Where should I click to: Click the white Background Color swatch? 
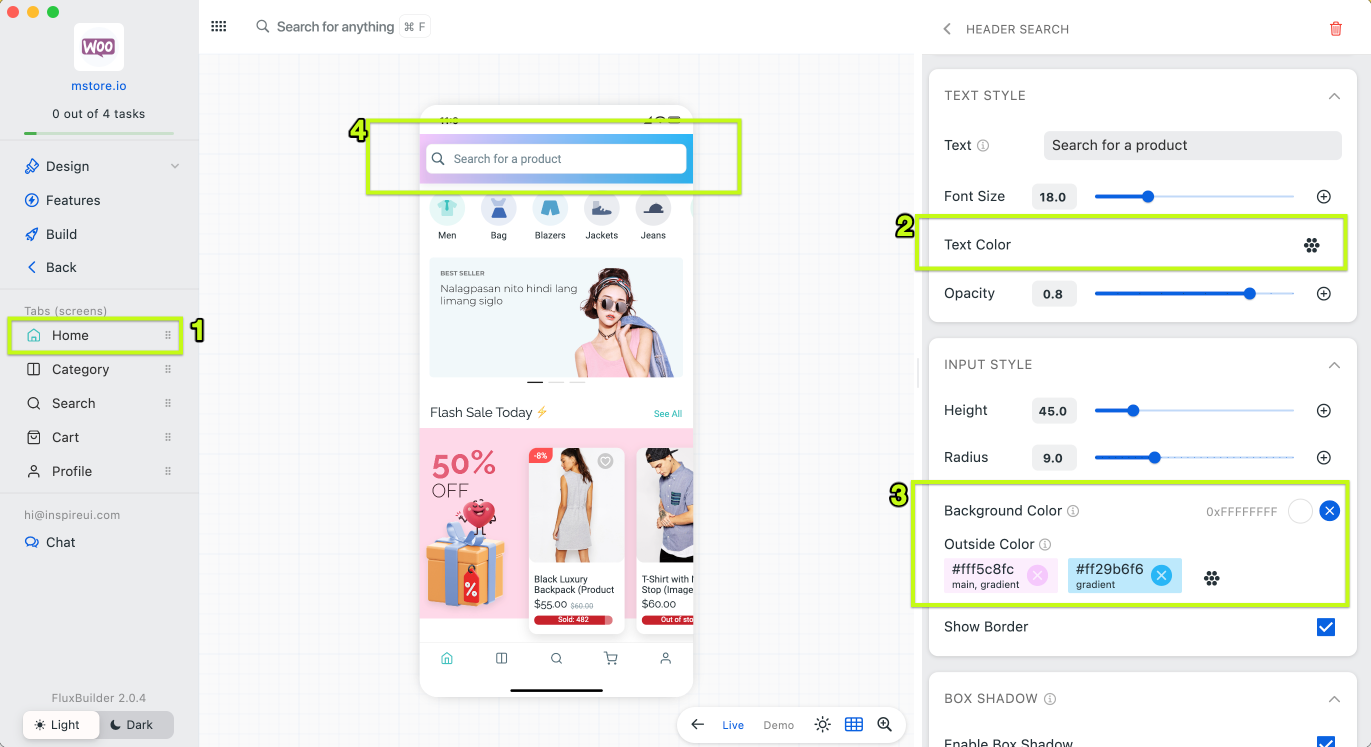(1299, 511)
